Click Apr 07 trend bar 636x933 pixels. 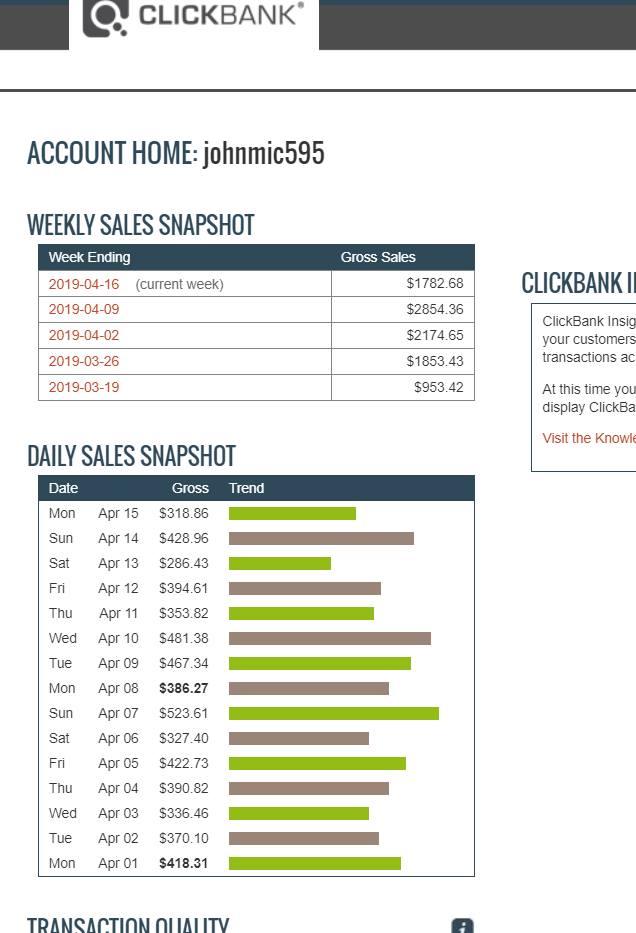point(332,713)
